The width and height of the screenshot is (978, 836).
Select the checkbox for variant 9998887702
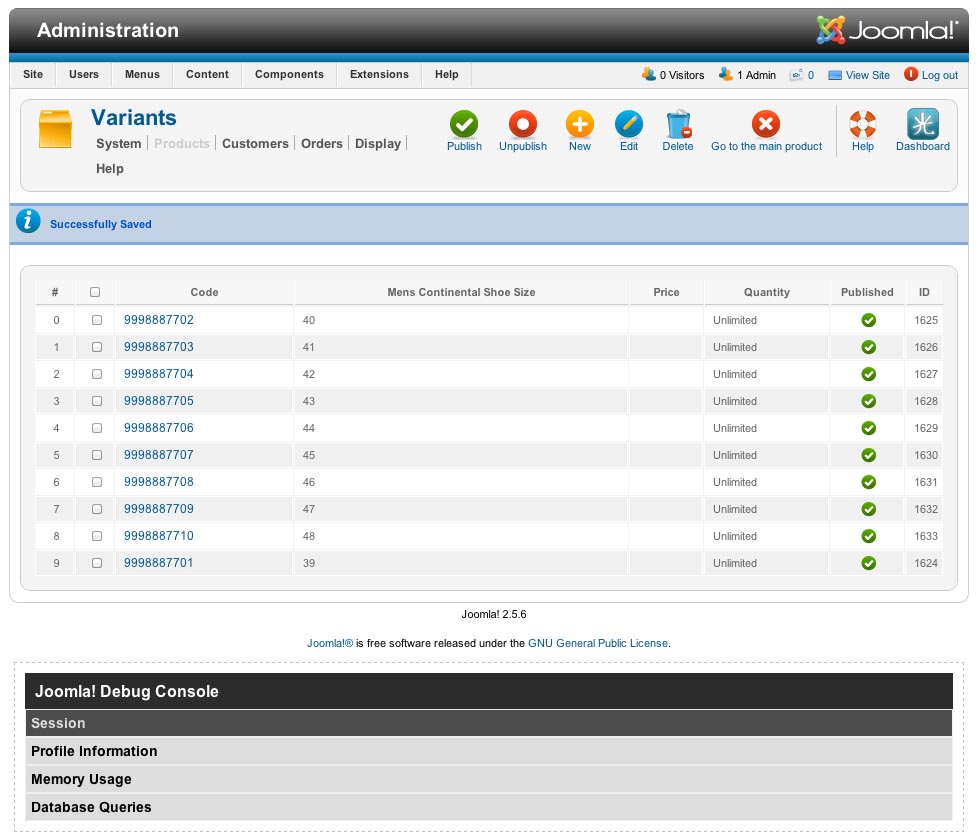coord(97,320)
